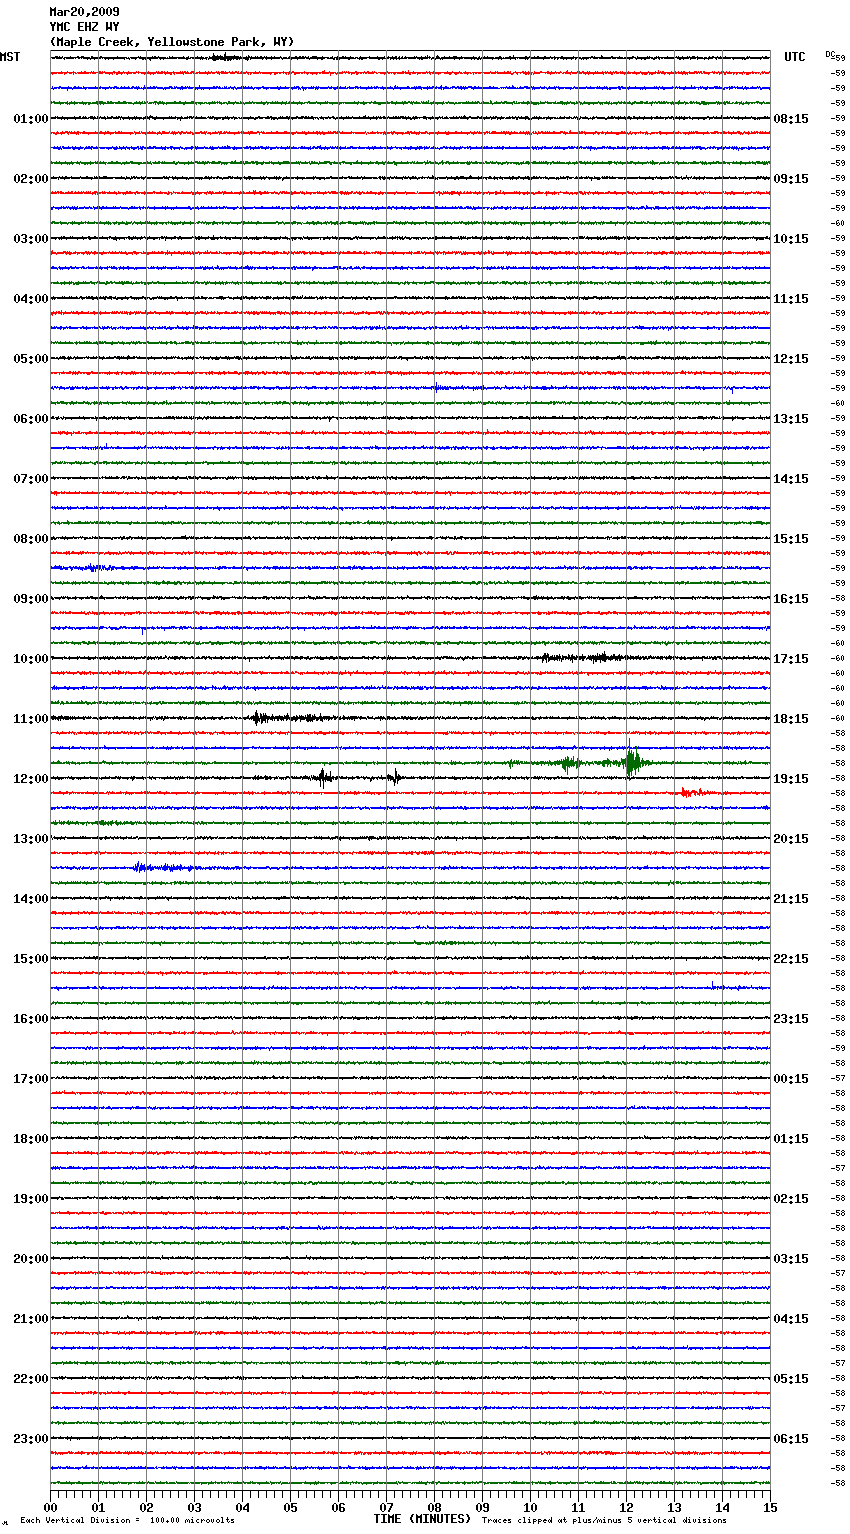Select the 14:00 MST time label

31,899
